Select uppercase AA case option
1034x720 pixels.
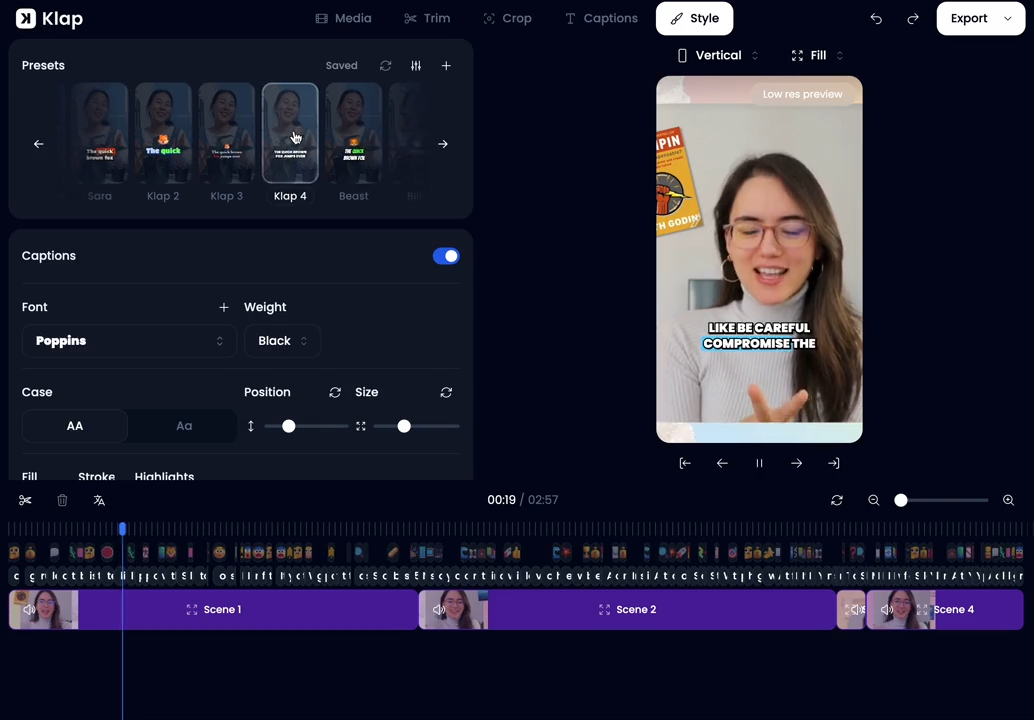coord(75,426)
